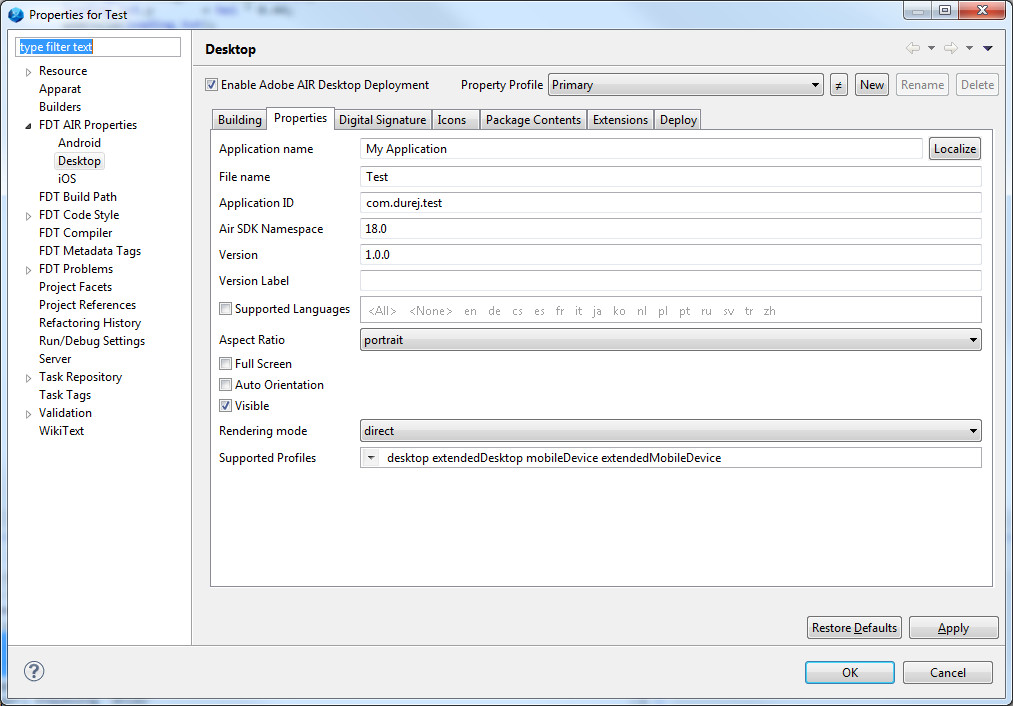This screenshot has width=1013, height=706.
Task: Click the not-equal profile compare button
Action: pos(839,85)
